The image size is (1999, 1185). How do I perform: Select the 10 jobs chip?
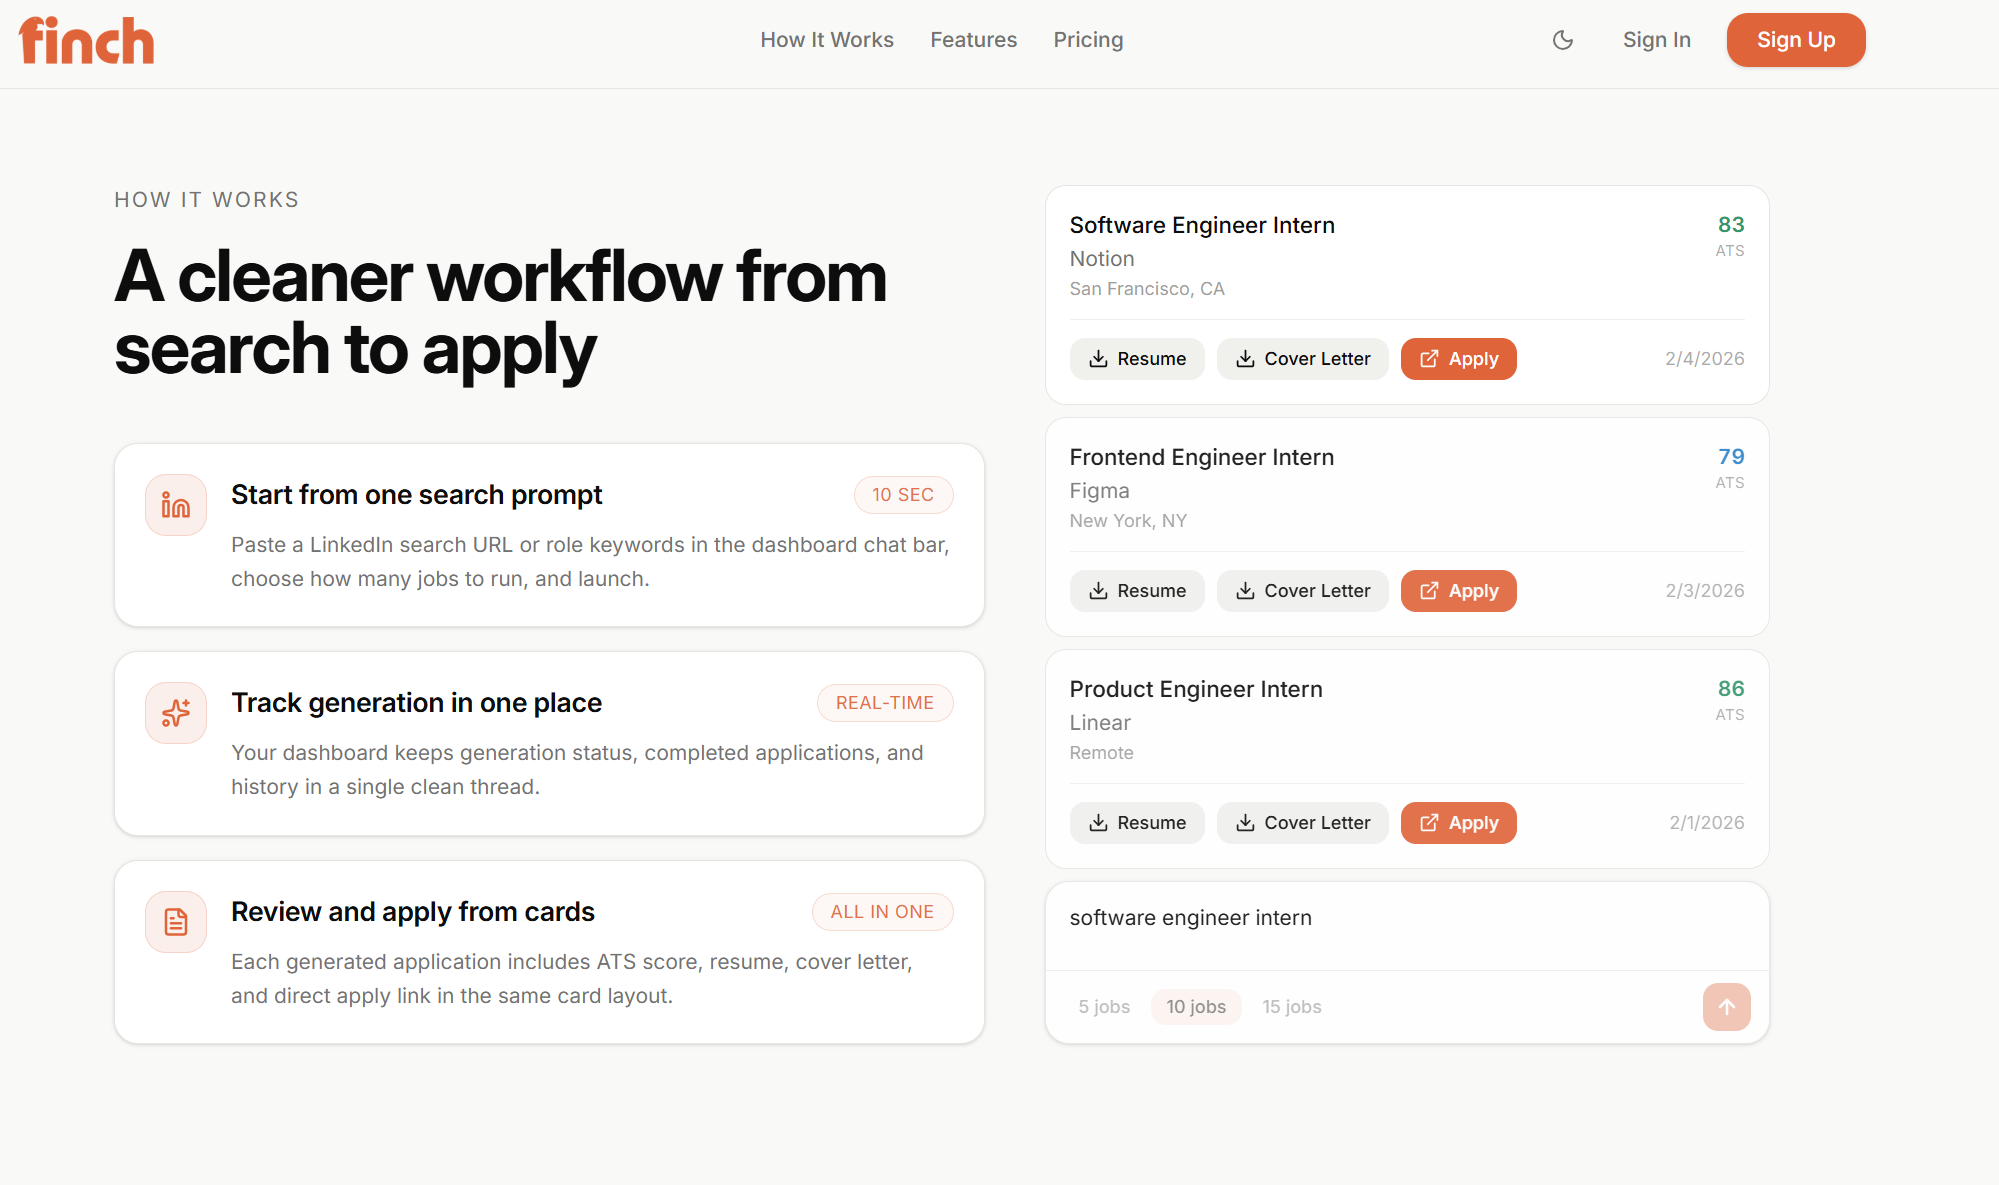(1196, 1007)
